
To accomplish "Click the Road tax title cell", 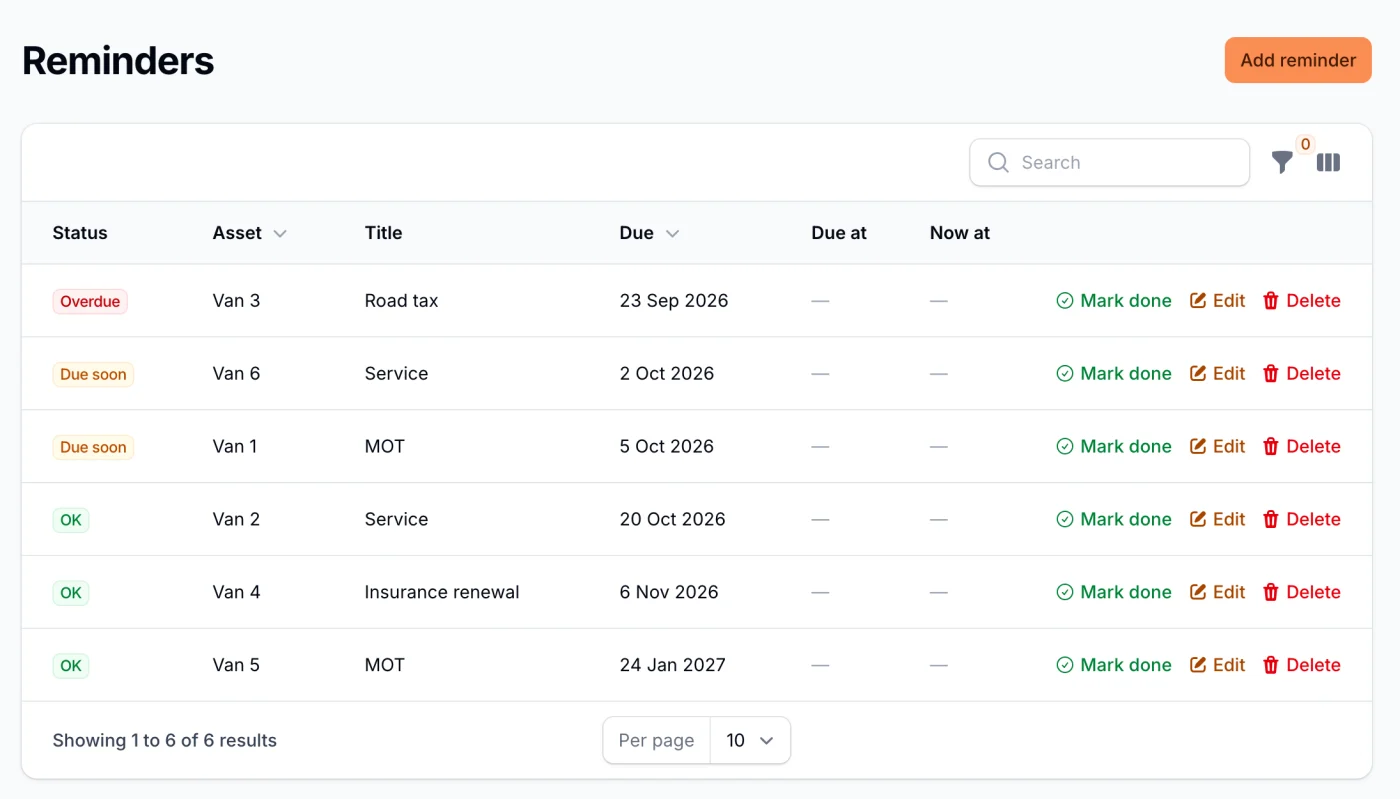I will (x=401, y=301).
